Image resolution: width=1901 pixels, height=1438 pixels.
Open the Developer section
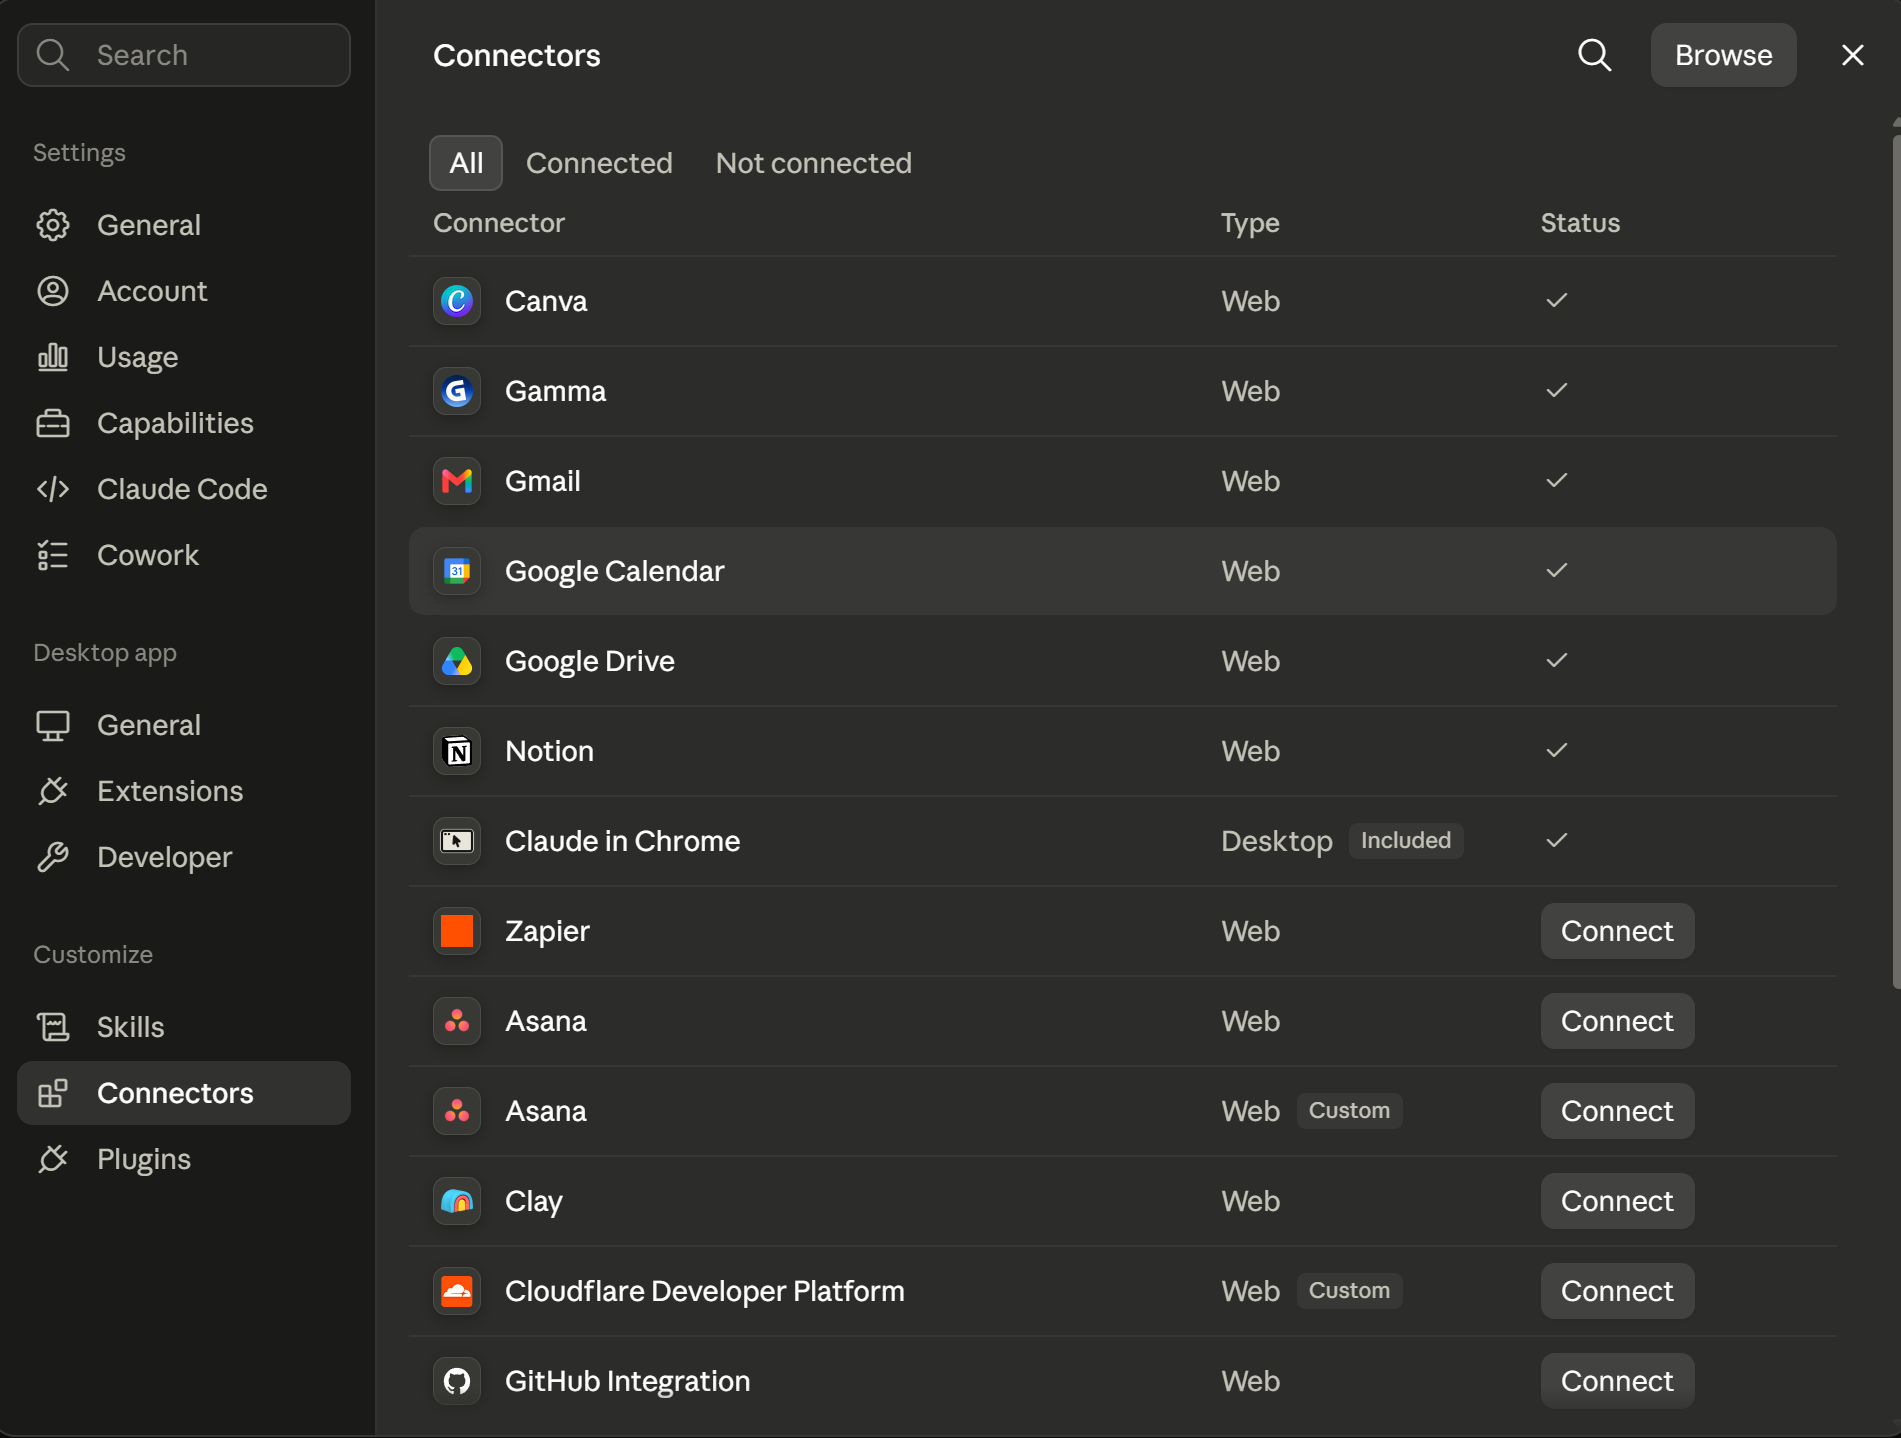click(x=184, y=857)
